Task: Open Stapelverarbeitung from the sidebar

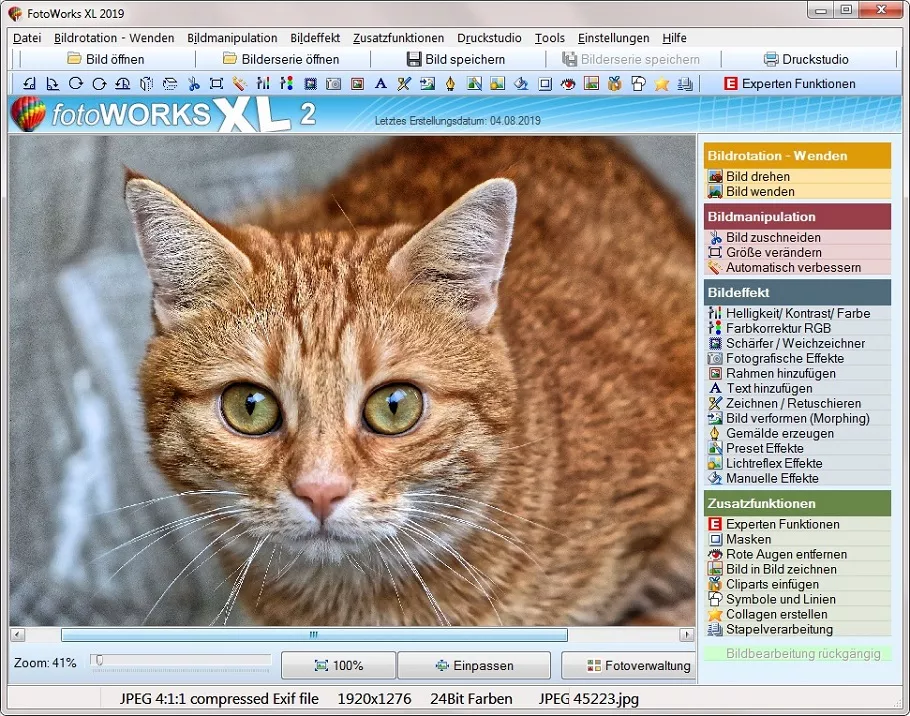Action: click(779, 630)
